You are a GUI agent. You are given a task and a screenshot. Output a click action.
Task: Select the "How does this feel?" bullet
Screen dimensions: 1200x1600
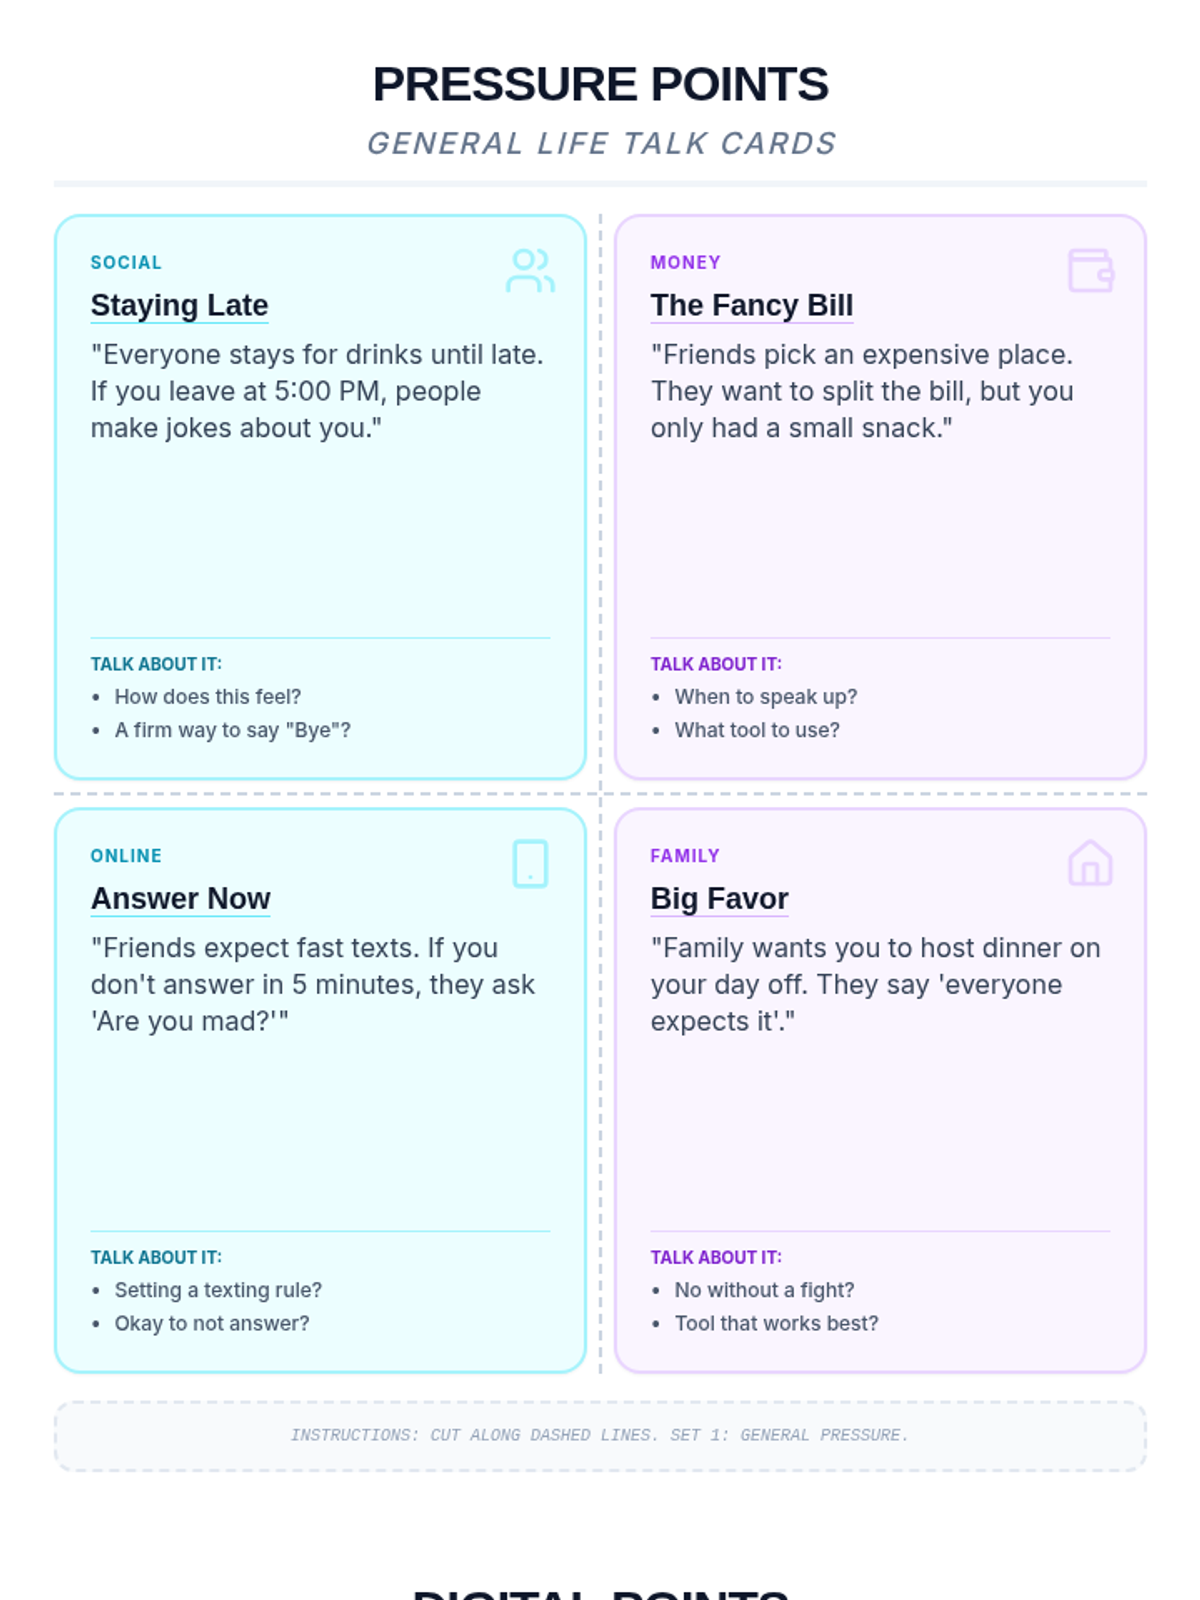tap(208, 697)
